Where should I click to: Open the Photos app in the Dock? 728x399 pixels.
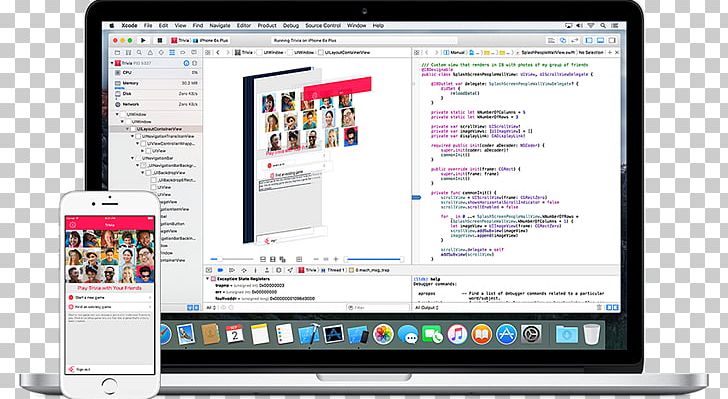point(383,334)
